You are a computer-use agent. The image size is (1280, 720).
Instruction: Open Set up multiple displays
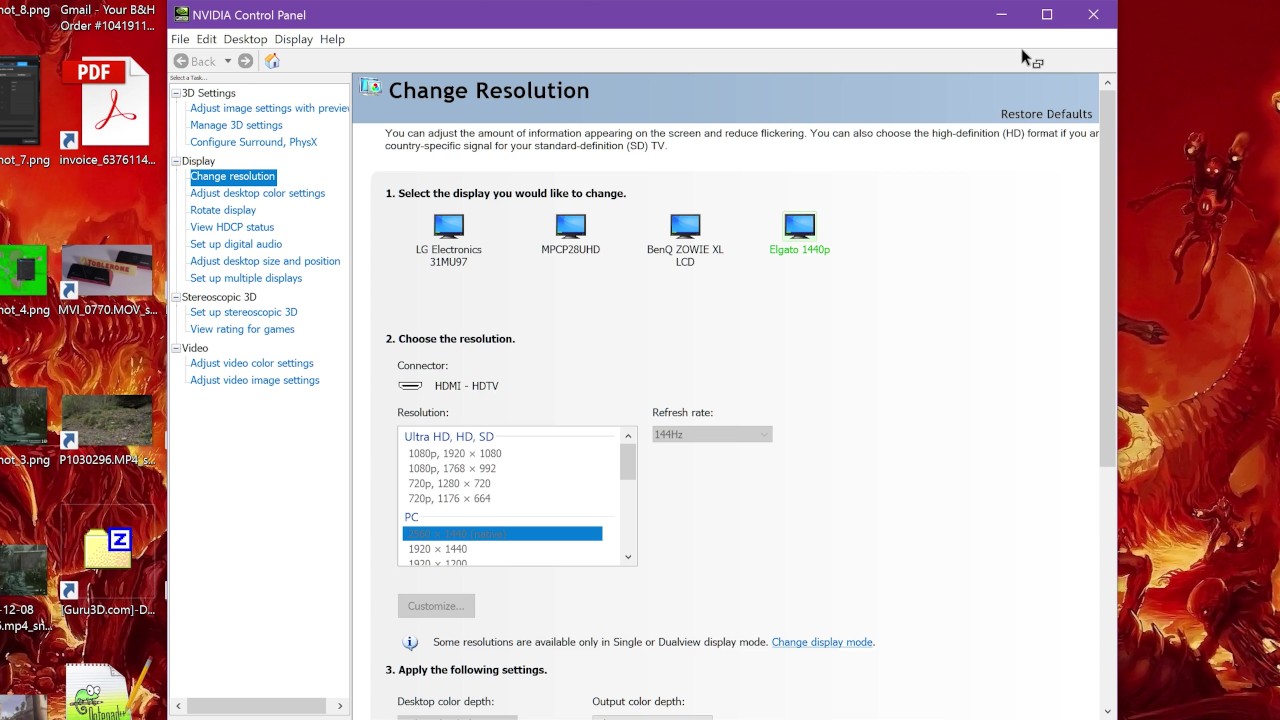pos(246,278)
